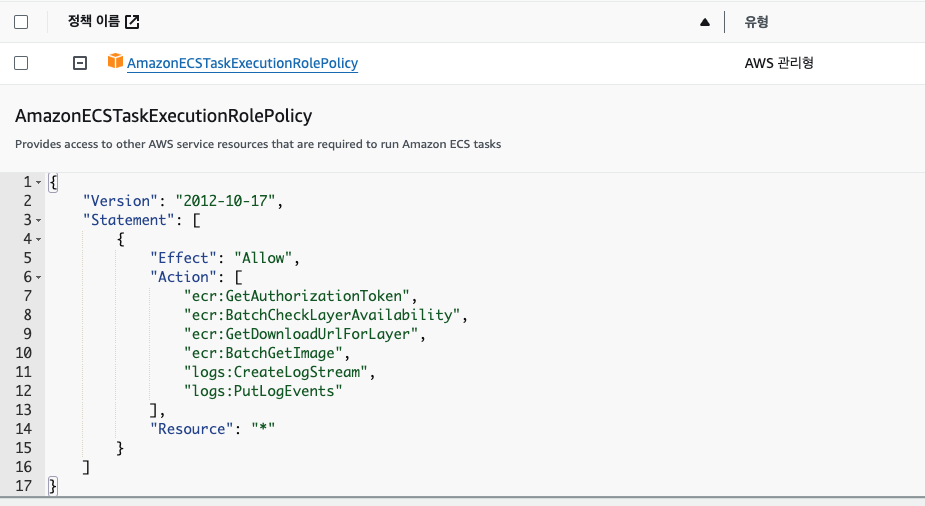
Task: Click line number 10 in the editor gutter
Action: click(24, 353)
